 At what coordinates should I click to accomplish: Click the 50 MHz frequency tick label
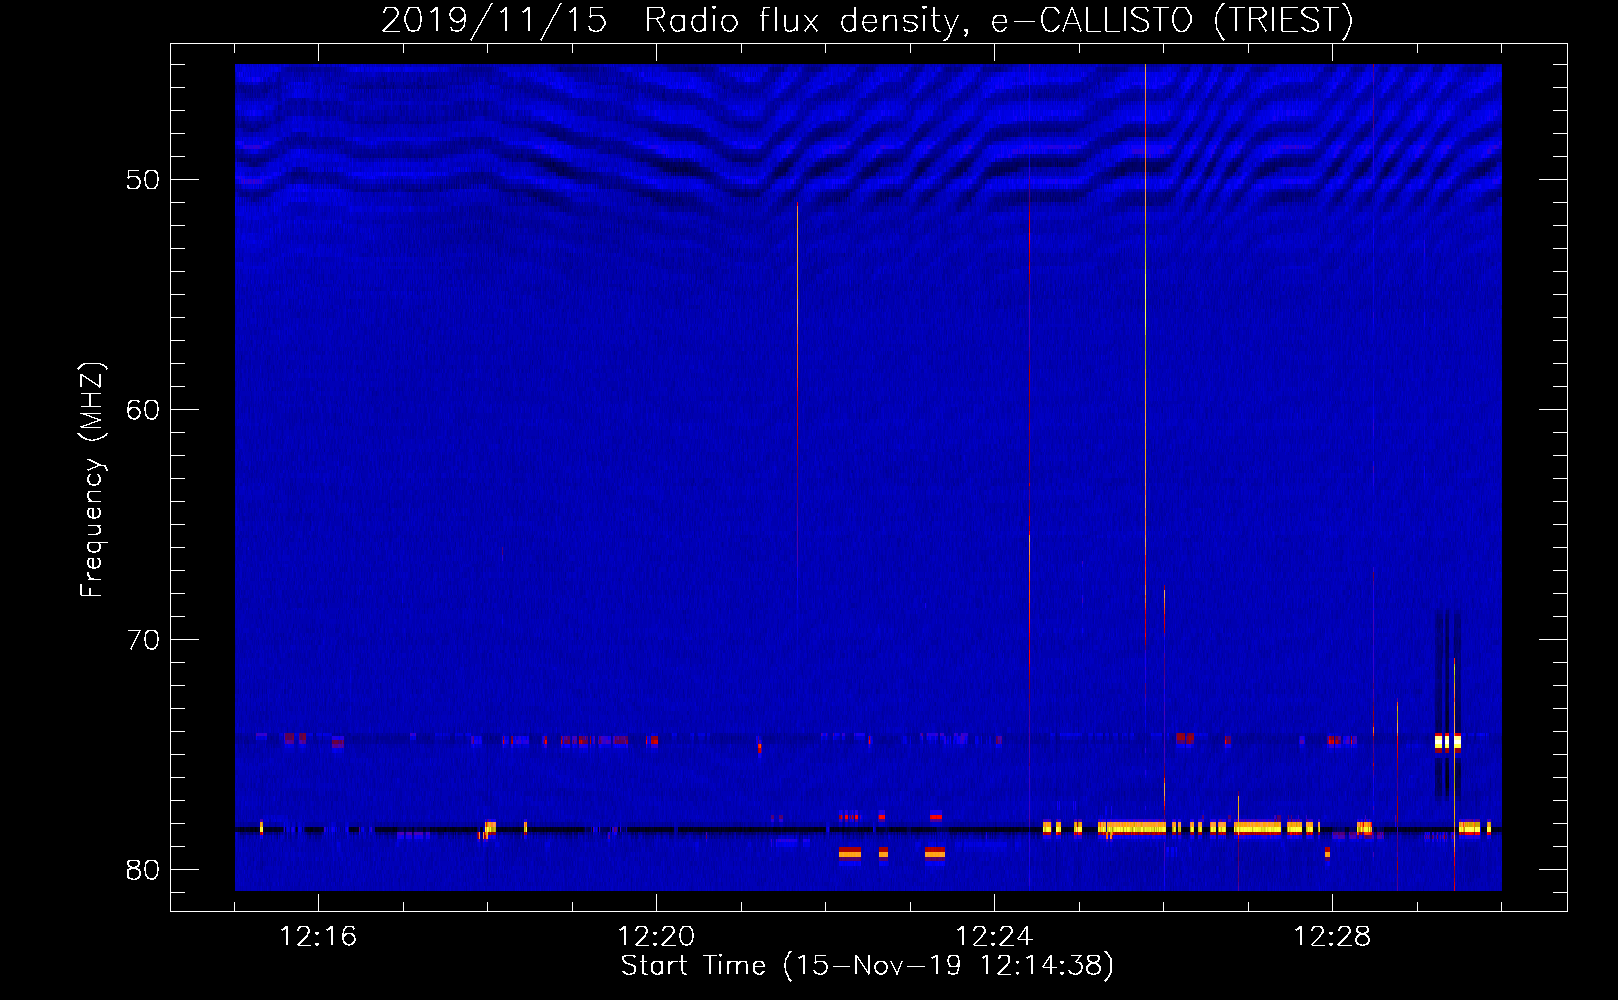143,180
